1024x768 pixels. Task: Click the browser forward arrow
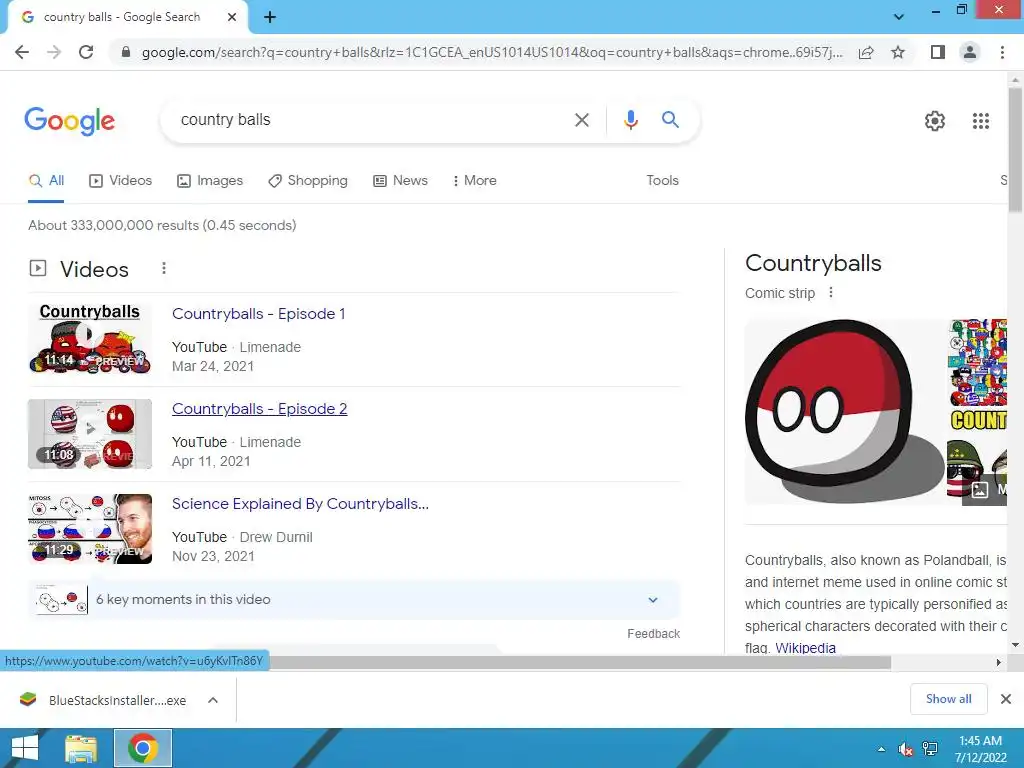click(x=54, y=52)
